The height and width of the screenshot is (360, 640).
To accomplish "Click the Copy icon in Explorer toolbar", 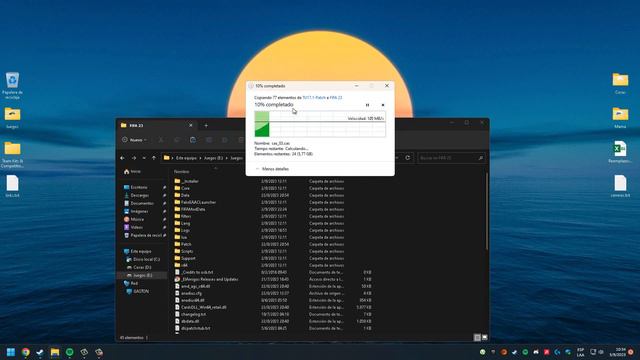I will click(x=177, y=140).
